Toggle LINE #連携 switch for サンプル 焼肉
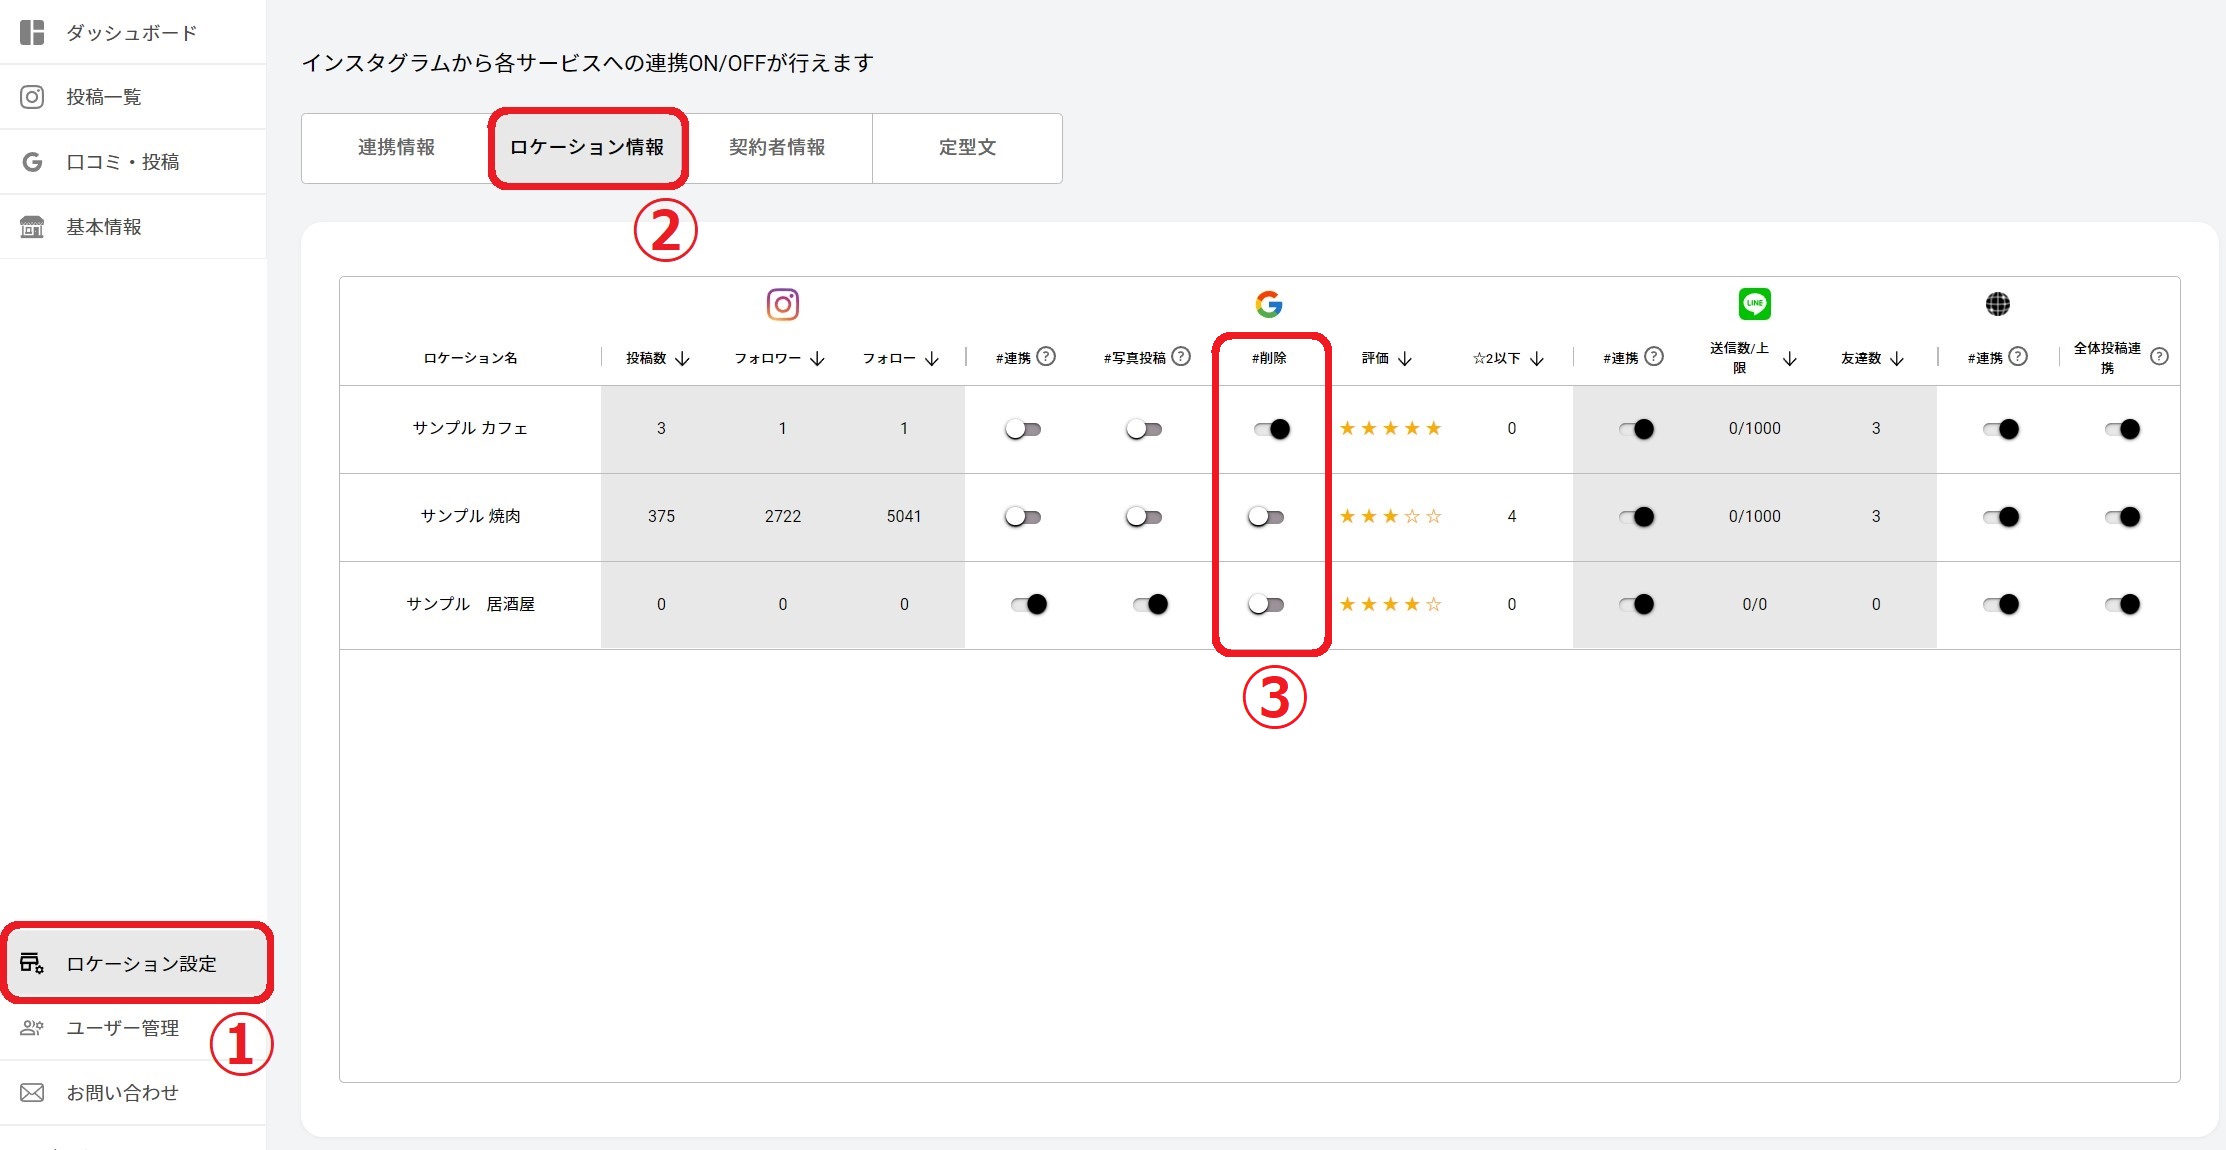Screen dimensions: 2226x1150 coord(1636,517)
